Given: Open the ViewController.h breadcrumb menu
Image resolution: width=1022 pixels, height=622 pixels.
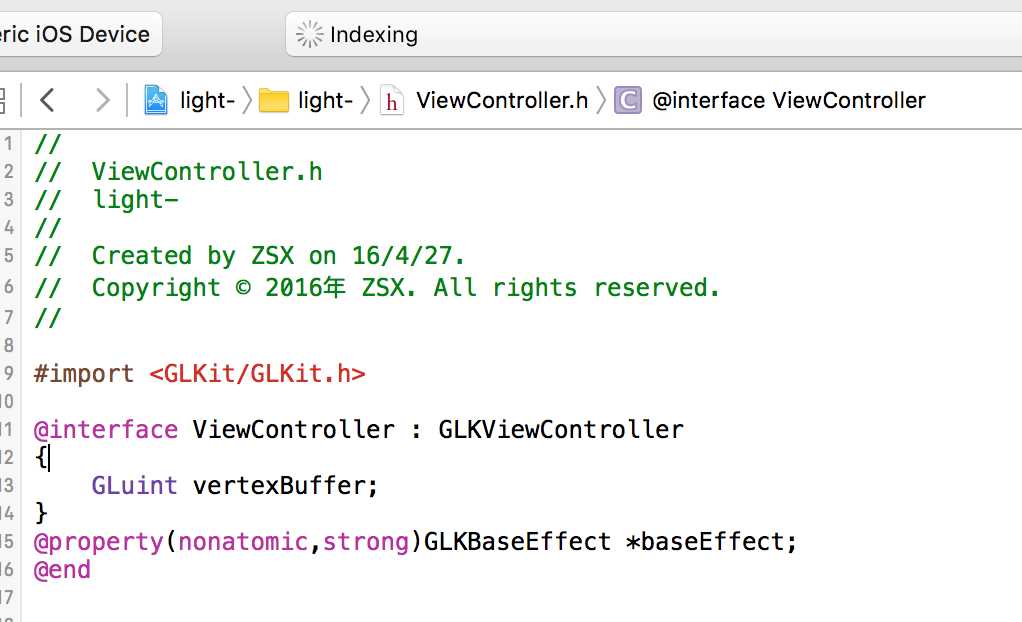Looking at the screenshot, I should coord(502,100).
